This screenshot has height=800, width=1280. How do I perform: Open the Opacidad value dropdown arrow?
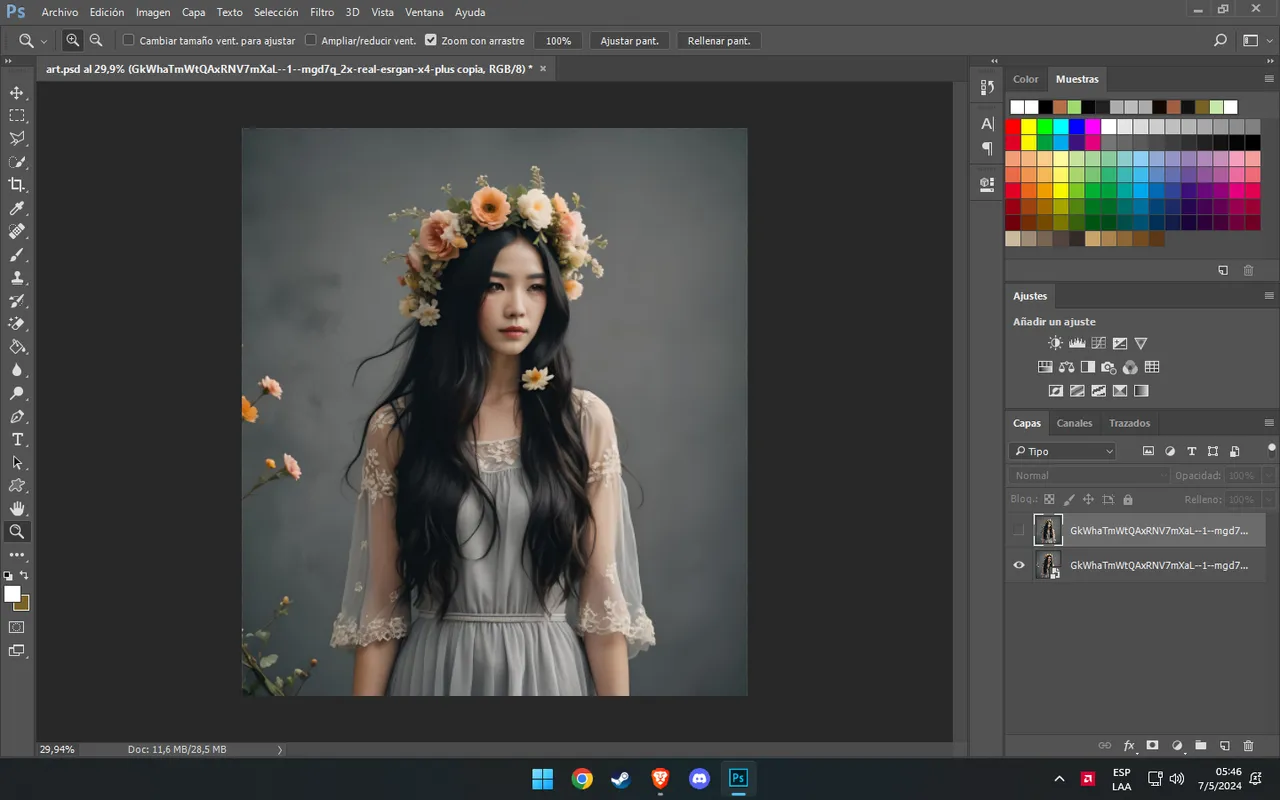(x=1269, y=476)
